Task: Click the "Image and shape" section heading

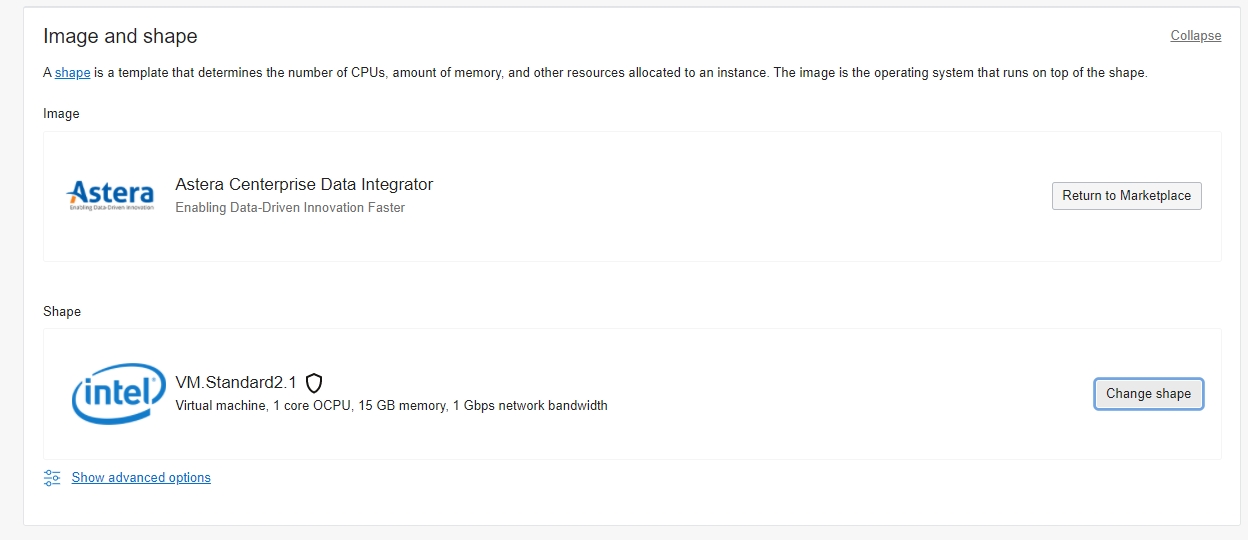Action: (x=120, y=36)
